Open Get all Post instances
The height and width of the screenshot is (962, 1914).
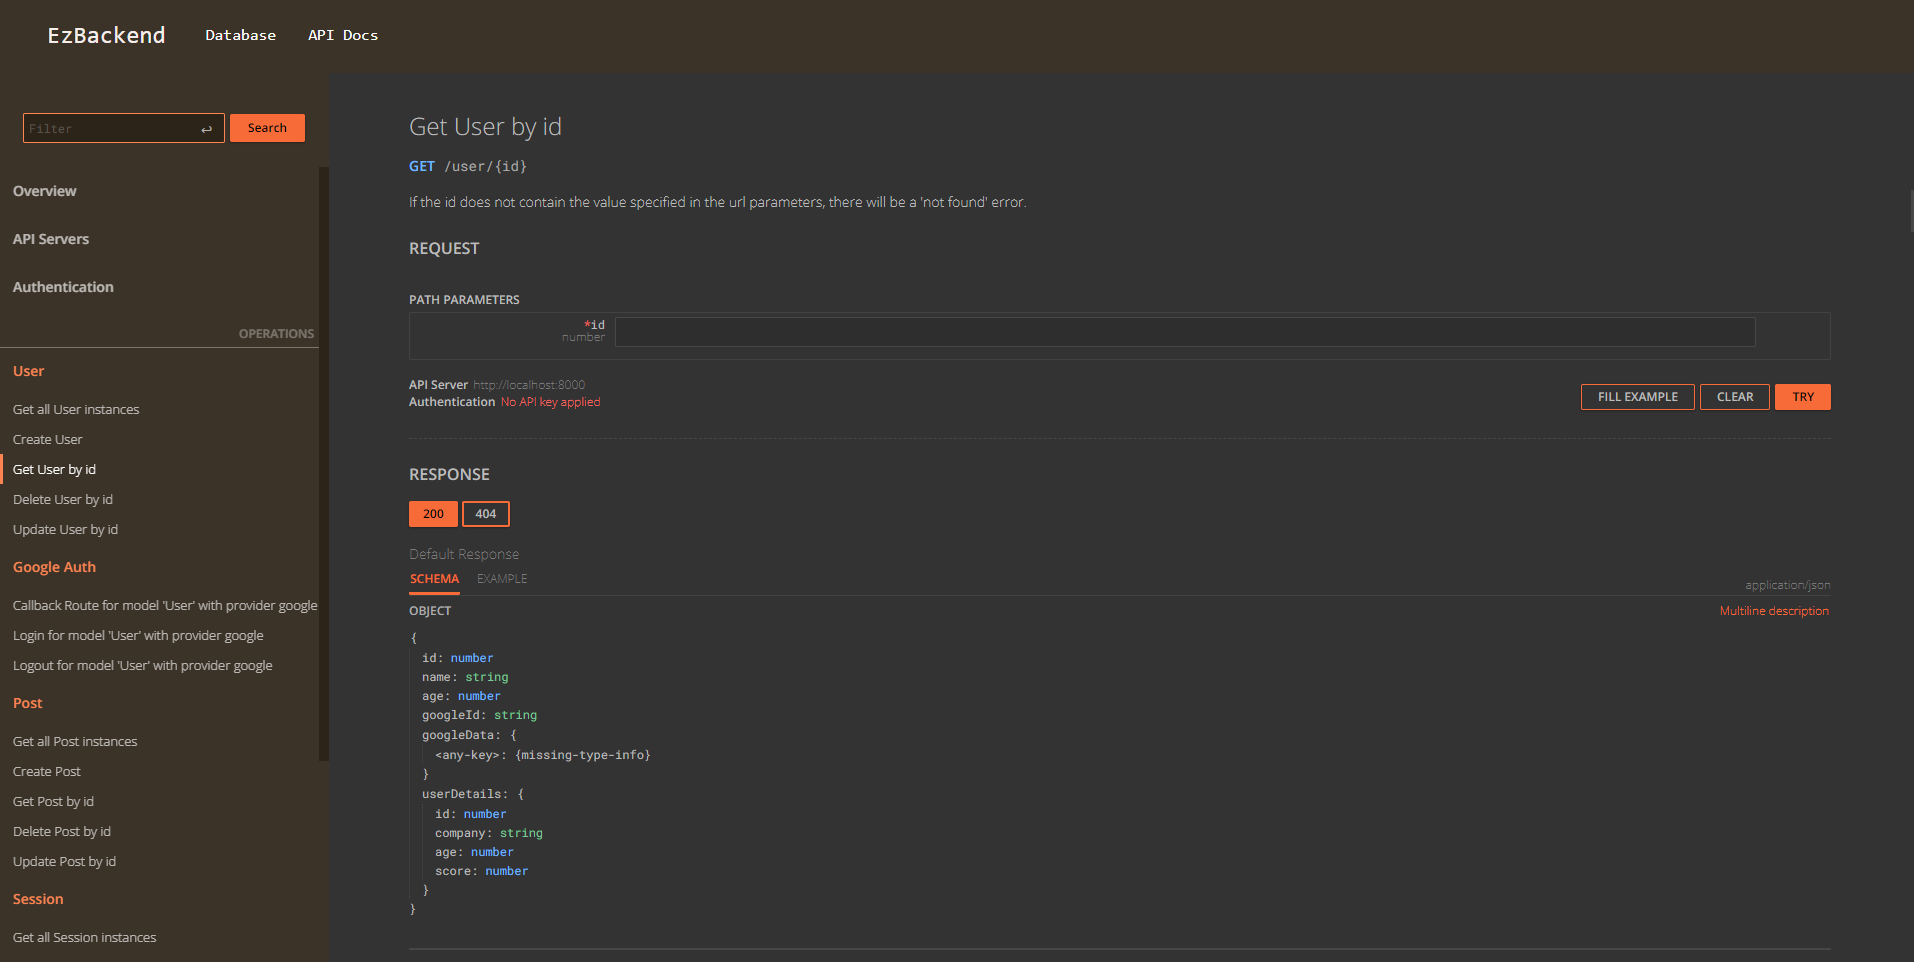click(x=75, y=741)
